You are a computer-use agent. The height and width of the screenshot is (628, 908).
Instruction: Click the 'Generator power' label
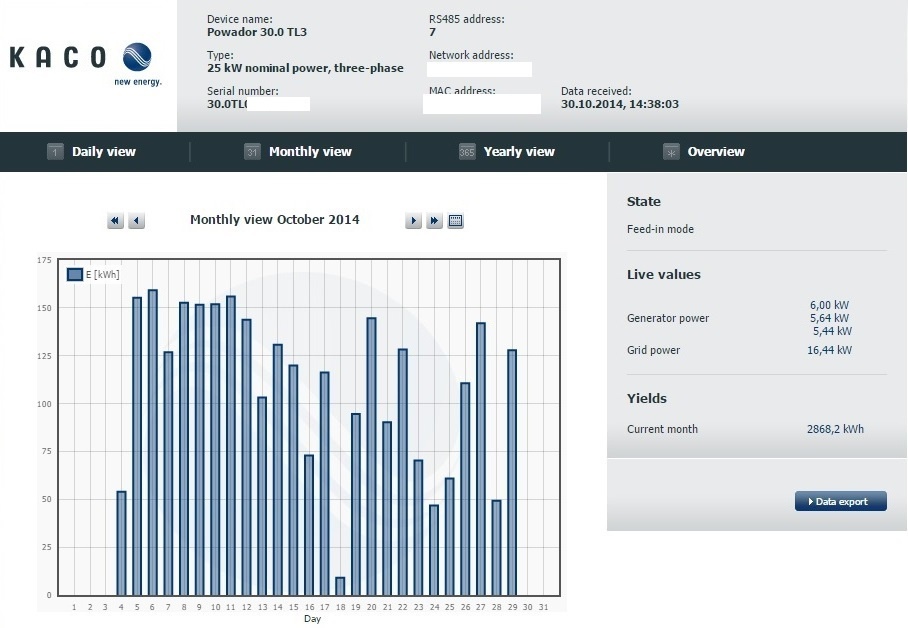668,318
